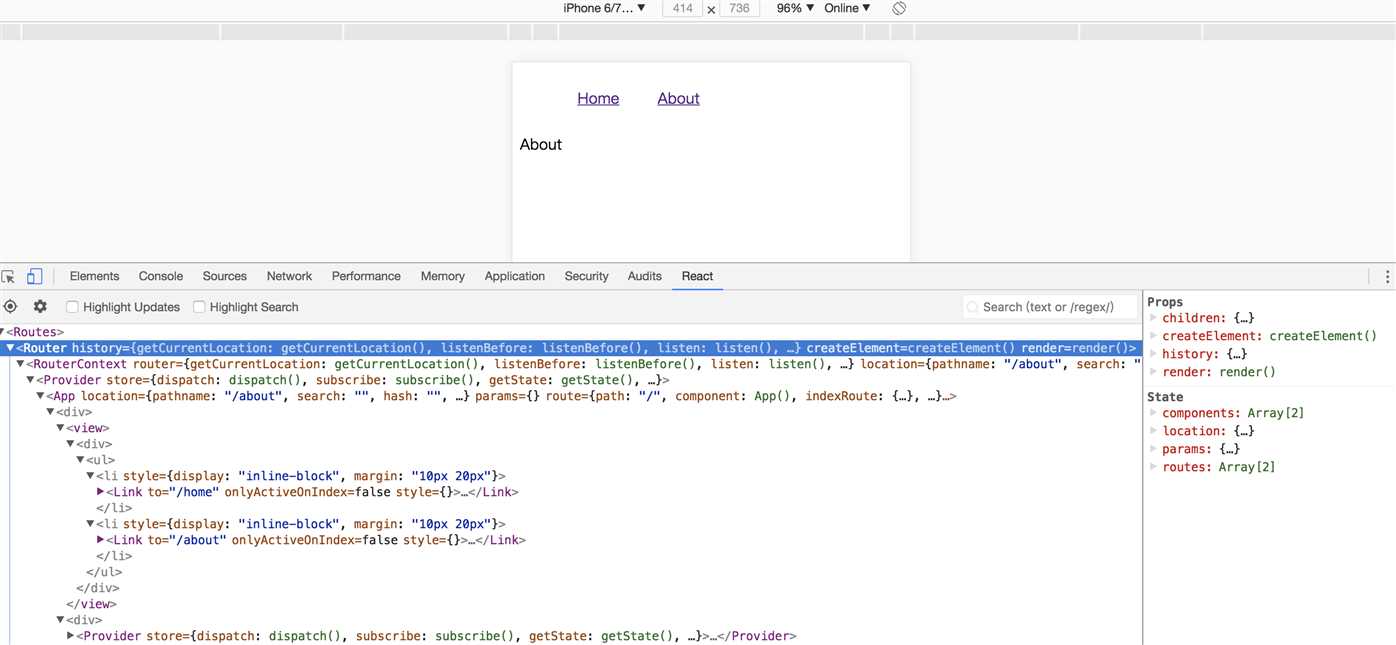The height and width of the screenshot is (645, 1396).
Task: Open the iPhone 6/7 device dropdown
Action: pos(604,8)
